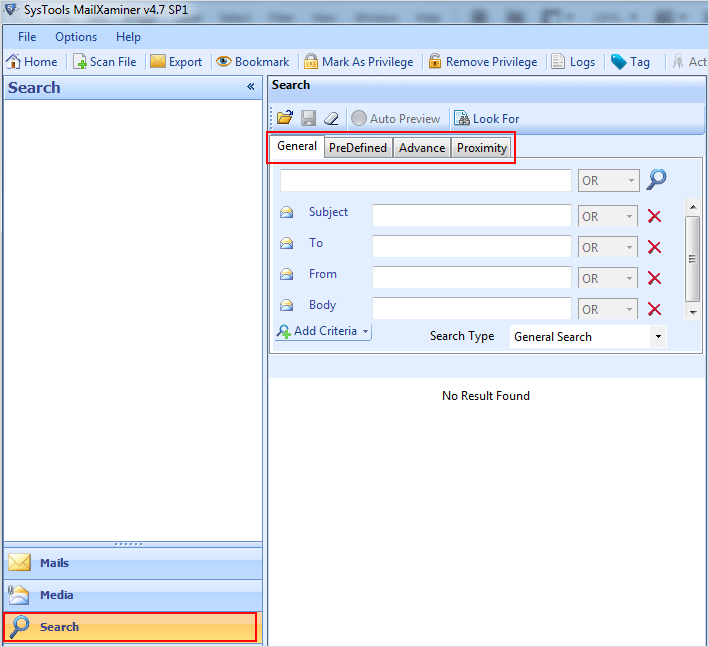Open the Mails navigation pane
This screenshot has width=709, height=647.
(133, 563)
